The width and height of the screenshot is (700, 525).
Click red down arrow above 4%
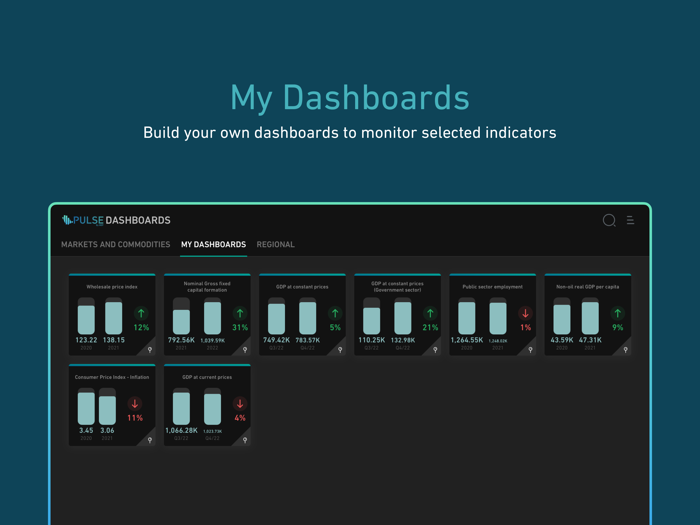(240, 404)
